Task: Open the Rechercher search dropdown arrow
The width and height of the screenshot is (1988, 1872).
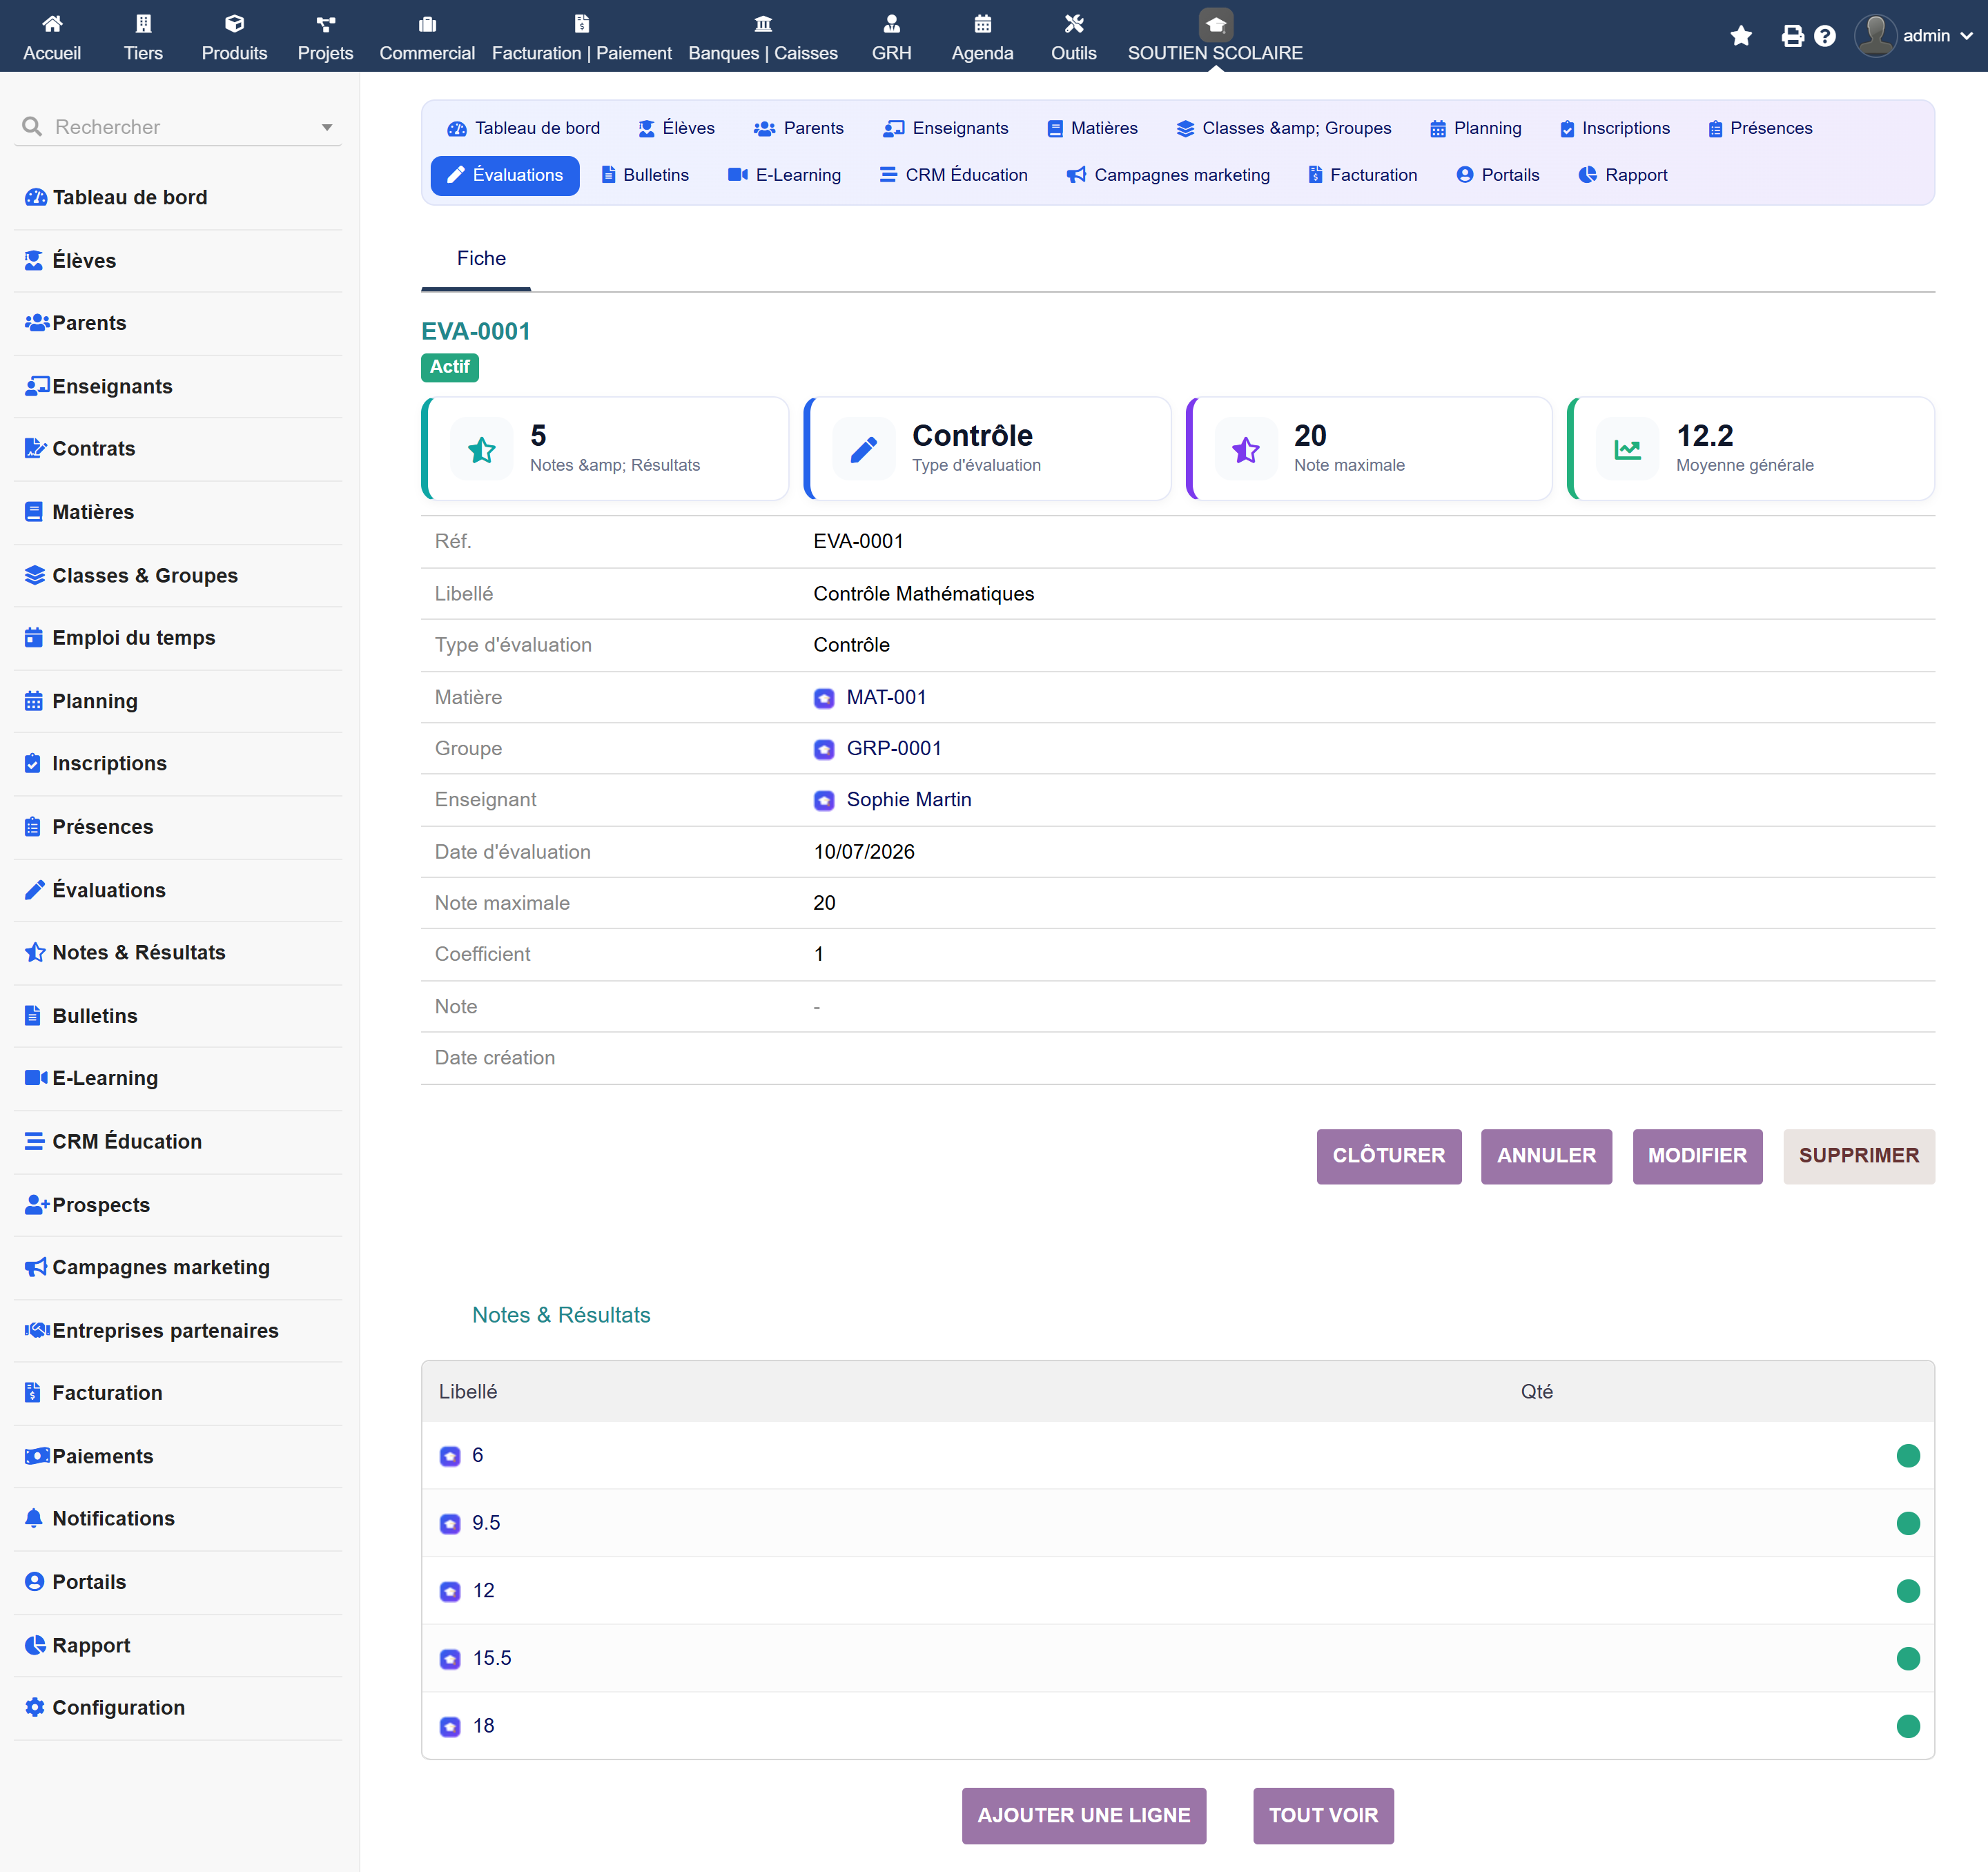Action: (x=327, y=127)
